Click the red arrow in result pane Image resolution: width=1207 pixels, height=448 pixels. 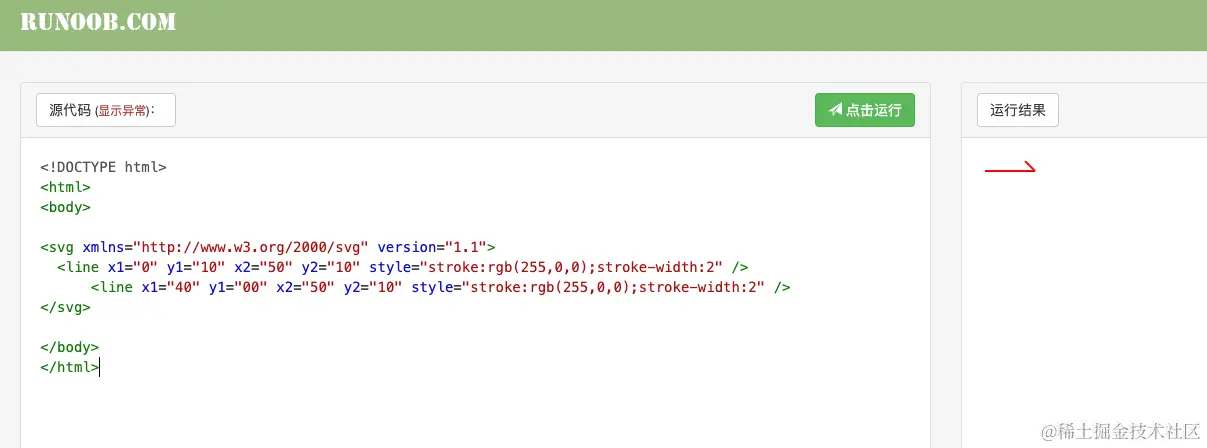click(x=1010, y=168)
